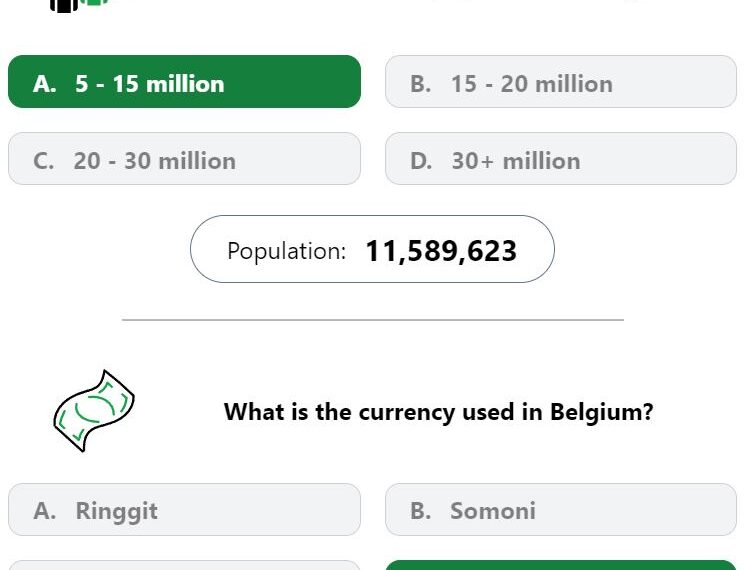Screen dimensions: 744x570
Task: Click the banknote currency icon
Action: 94,411
